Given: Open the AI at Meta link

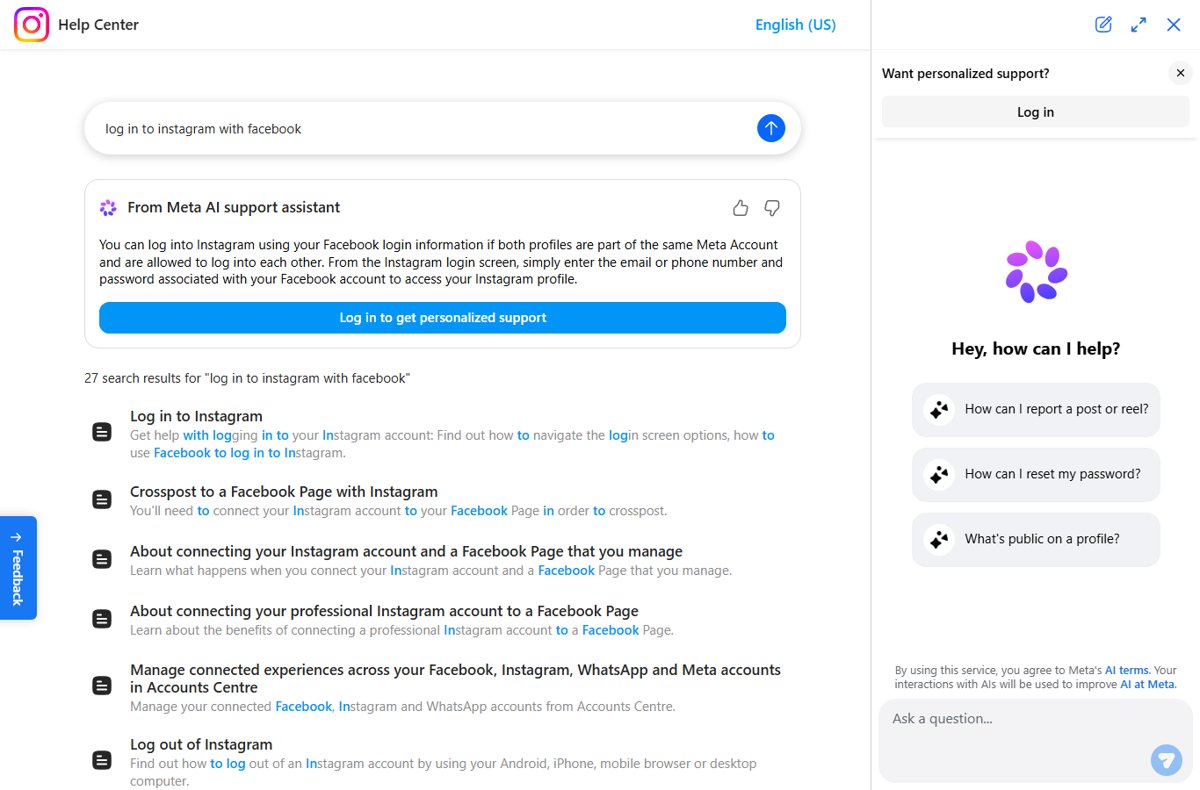Looking at the screenshot, I should (1147, 684).
